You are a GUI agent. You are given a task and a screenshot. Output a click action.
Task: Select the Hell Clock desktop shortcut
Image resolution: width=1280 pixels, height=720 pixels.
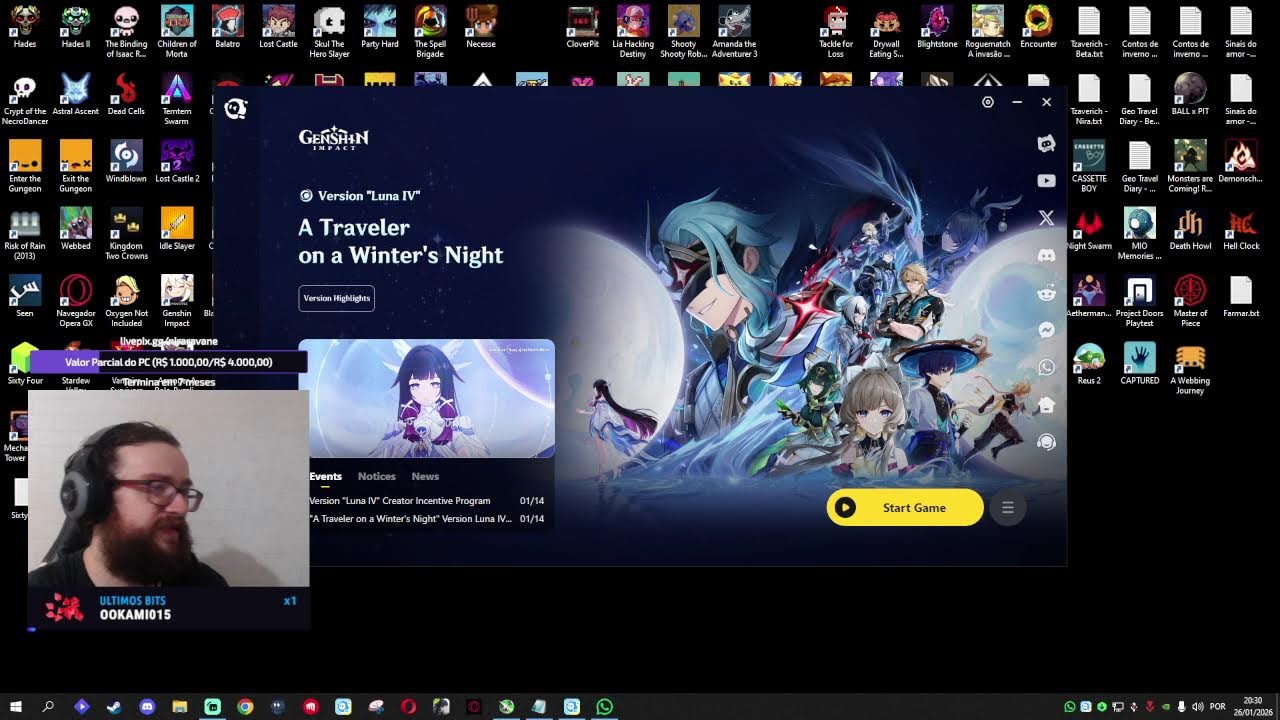(x=1241, y=229)
